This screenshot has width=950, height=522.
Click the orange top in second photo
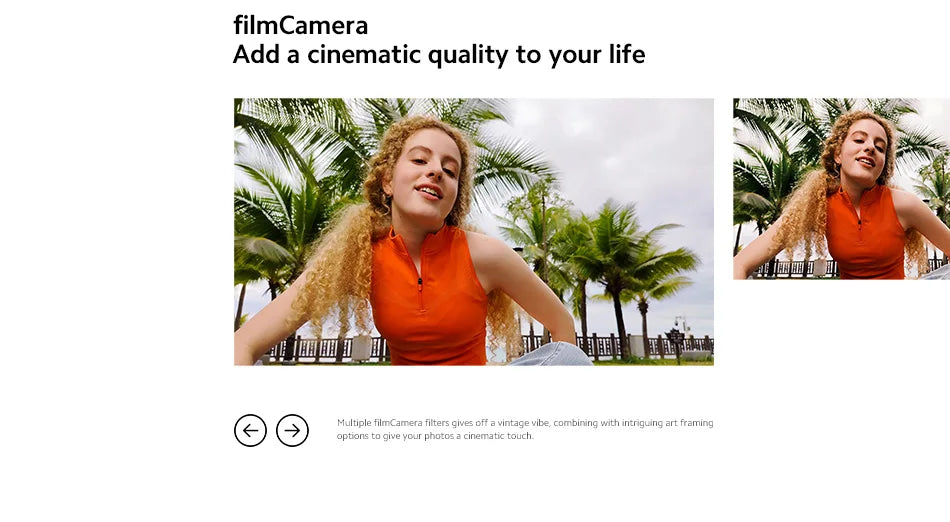tap(866, 234)
